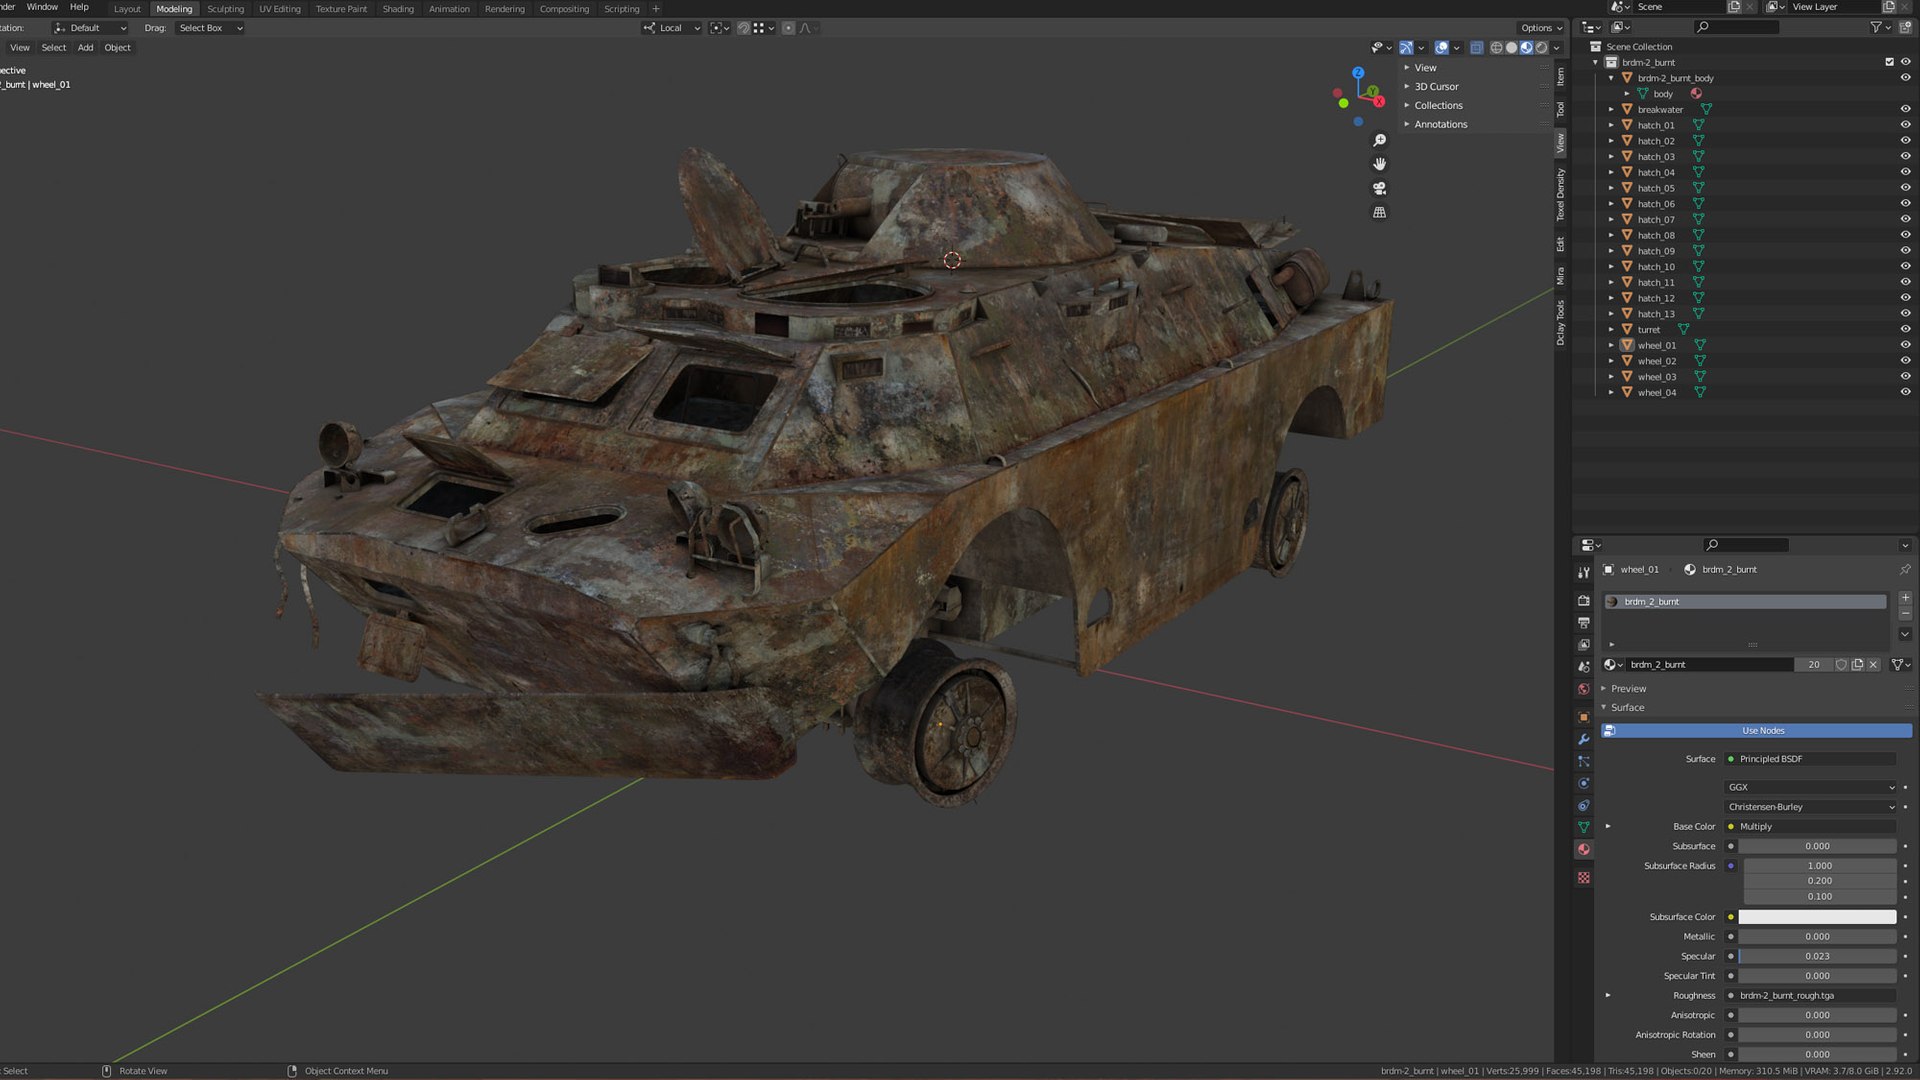Screen dimensions: 1920x1080
Task: Toggle X-ray view in viewport header
Action: (x=1477, y=48)
